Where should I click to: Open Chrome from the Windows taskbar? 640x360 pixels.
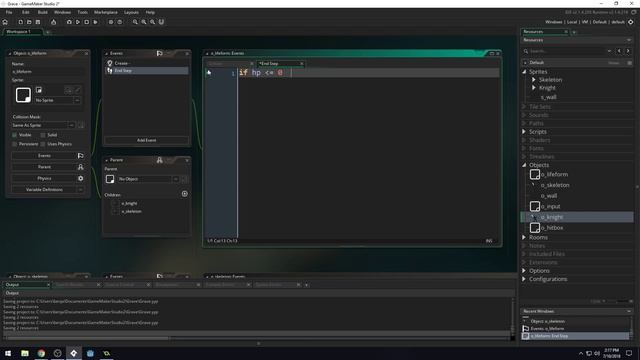(41, 353)
